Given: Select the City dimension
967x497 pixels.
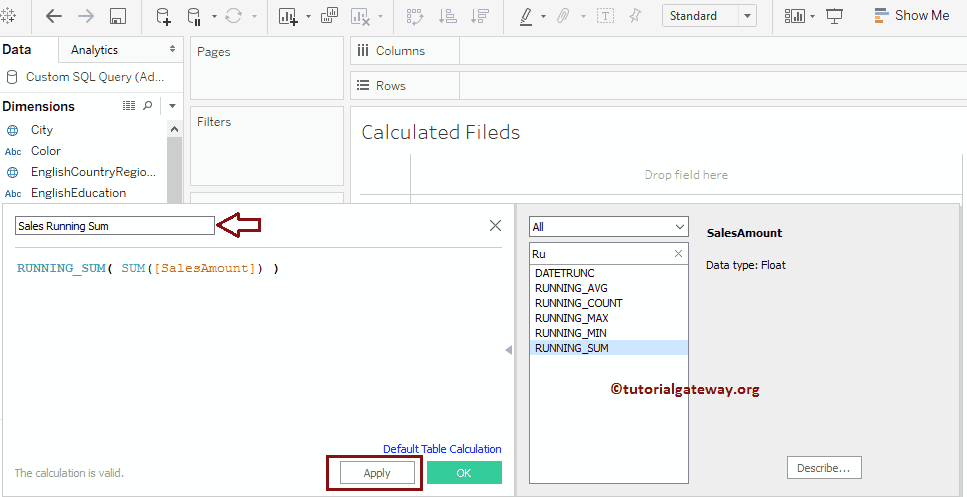Looking at the screenshot, I should click(42, 130).
